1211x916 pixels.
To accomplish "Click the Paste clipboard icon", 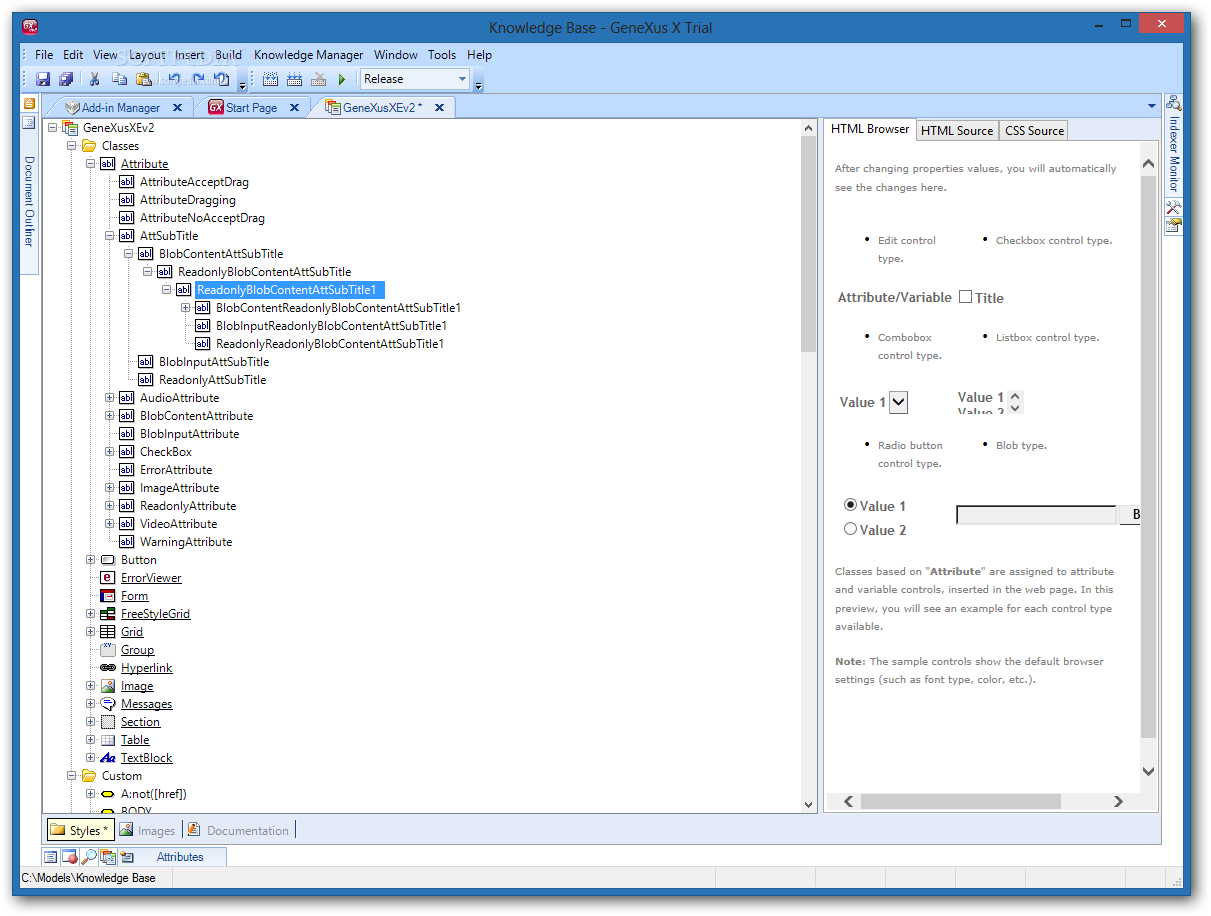I will 144,79.
